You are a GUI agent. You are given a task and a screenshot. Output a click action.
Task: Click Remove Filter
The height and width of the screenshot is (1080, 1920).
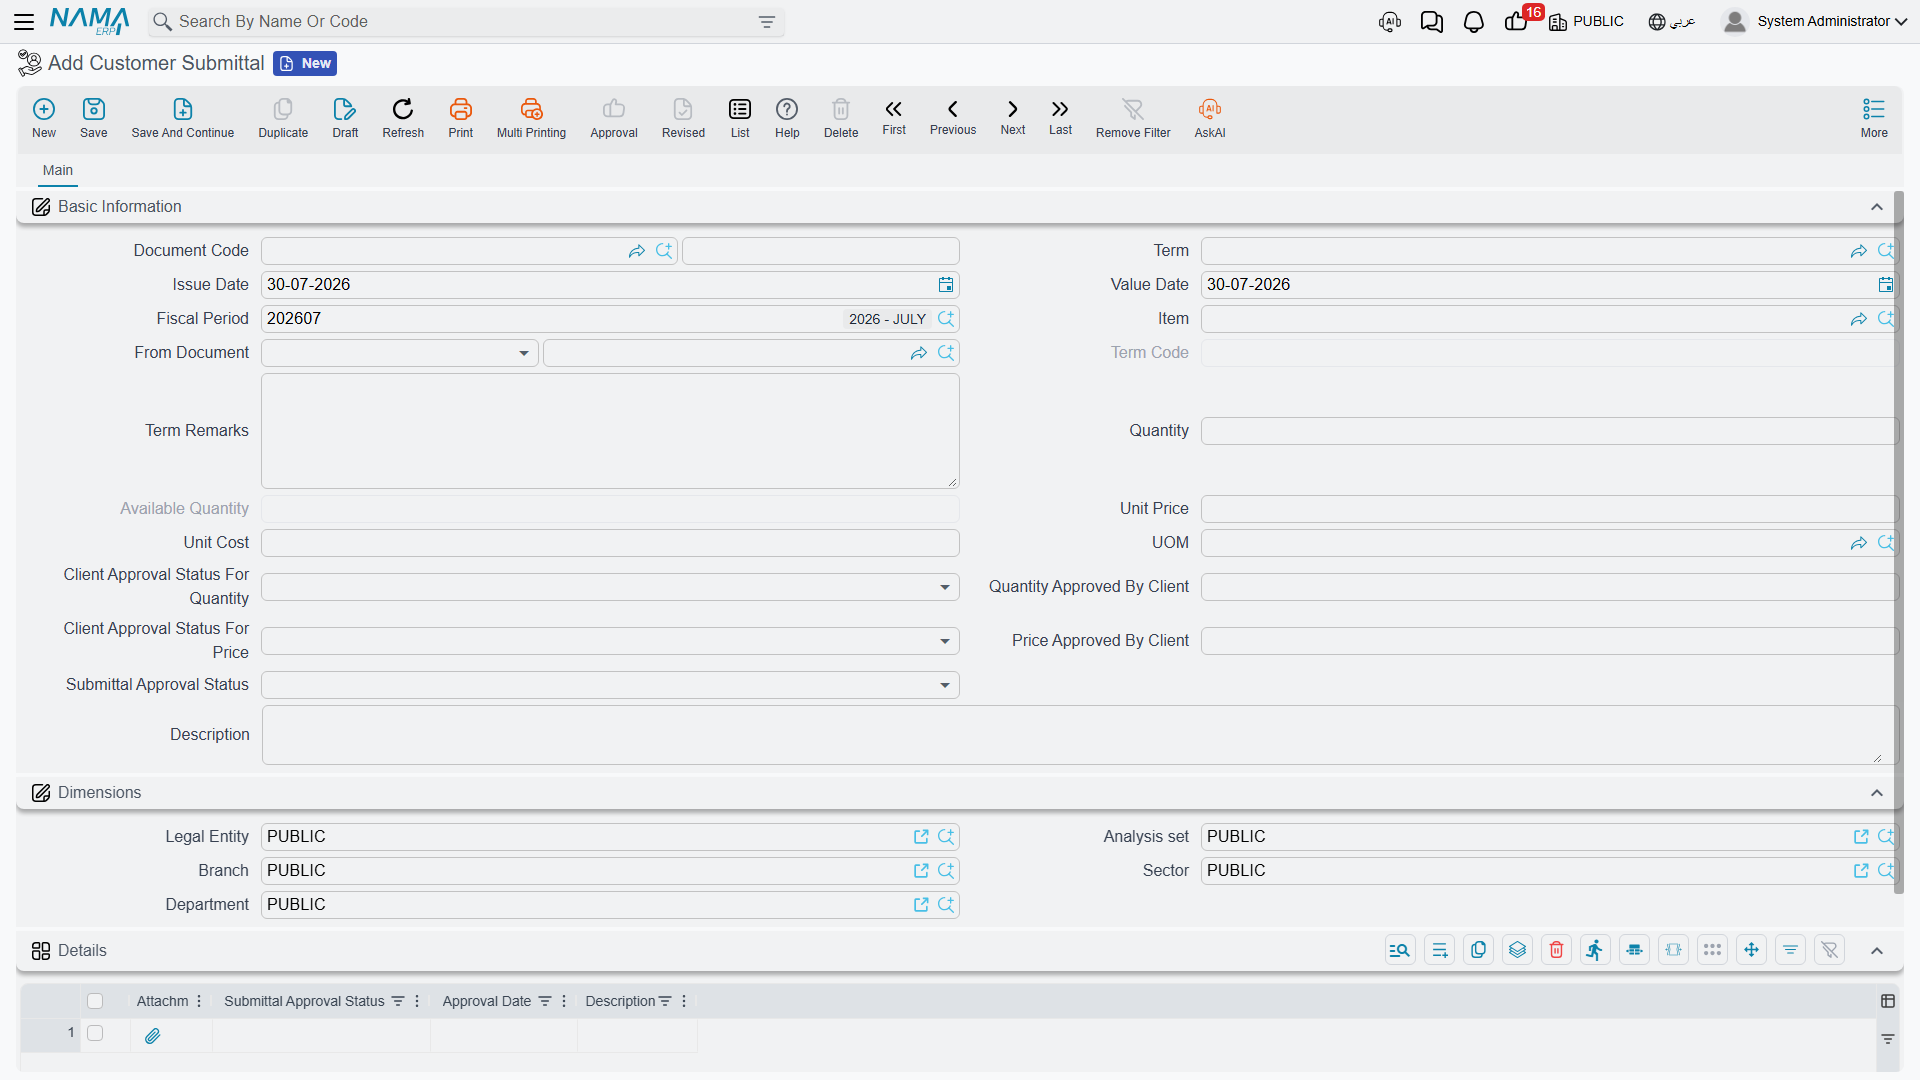(1133, 118)
